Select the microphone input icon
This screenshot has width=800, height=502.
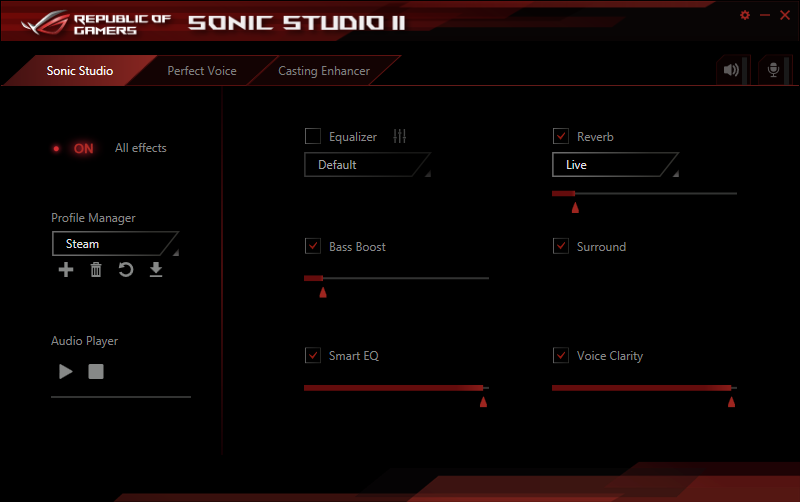point(773,70)
